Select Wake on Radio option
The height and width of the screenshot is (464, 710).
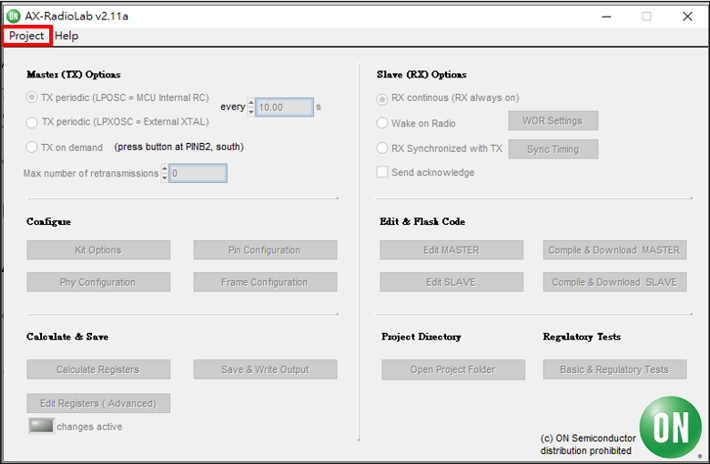[382, 123]
